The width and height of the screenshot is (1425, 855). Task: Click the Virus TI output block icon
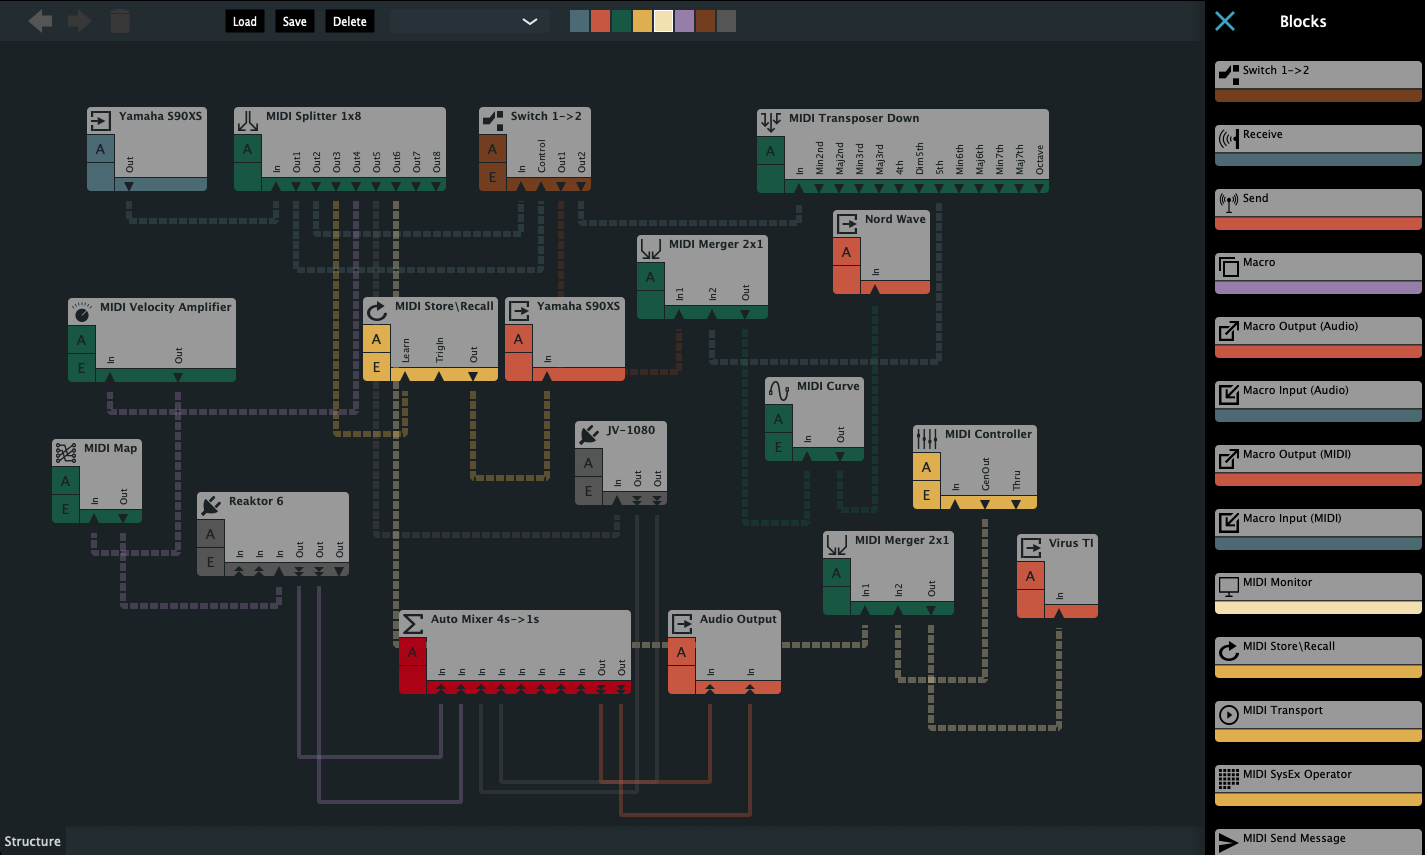click(1030, 548)
